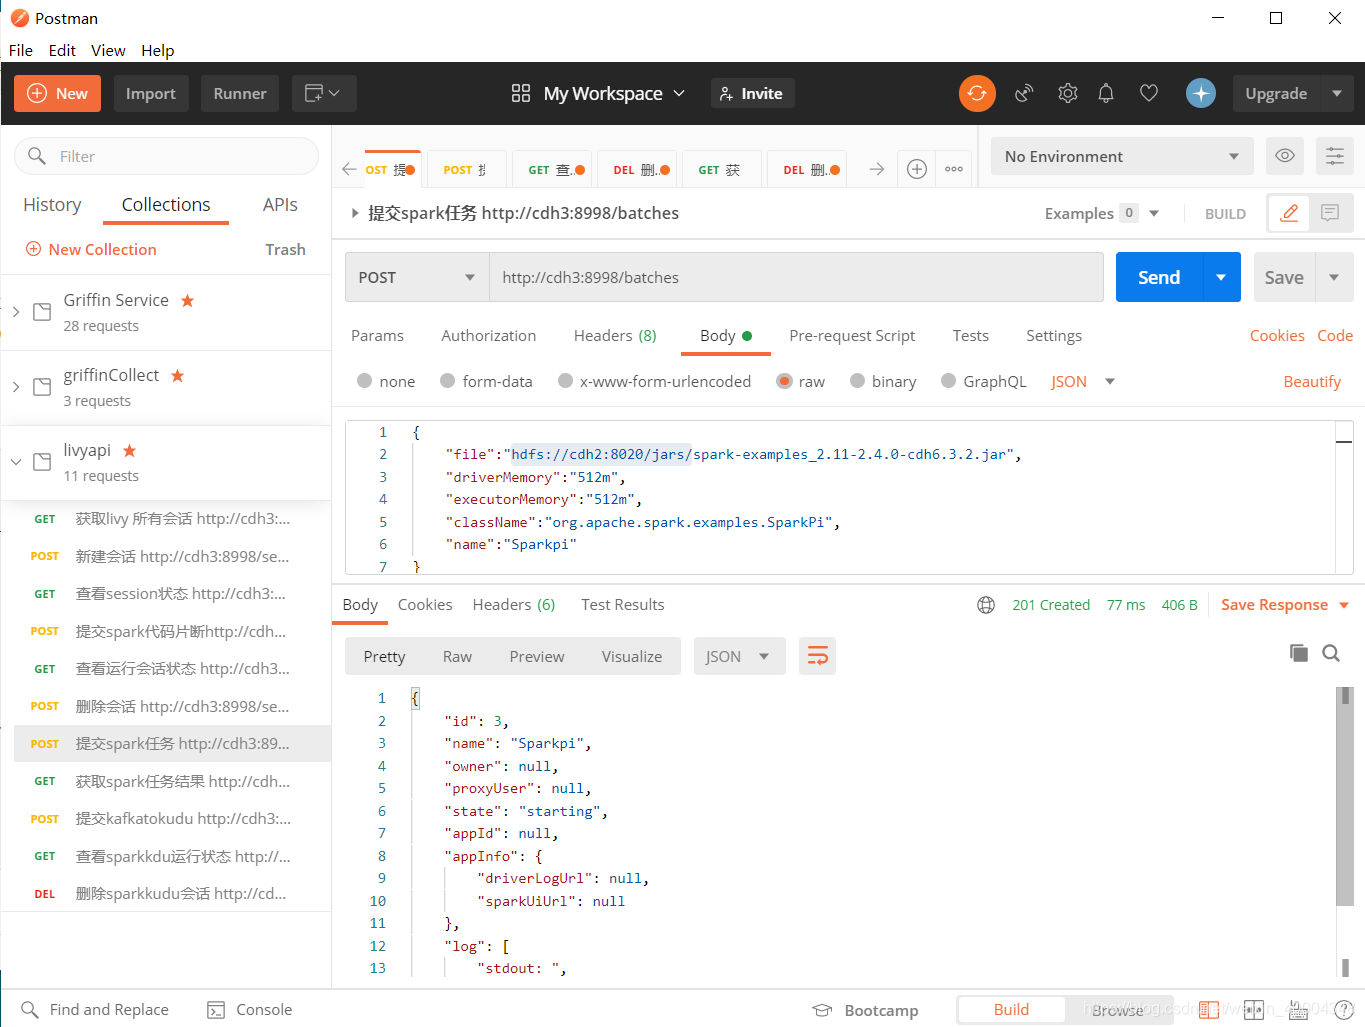The width and height of the screenshot is (1365, 1027).
Task: Search within response using magnifier icon
Action: (x=1331, y=653)
